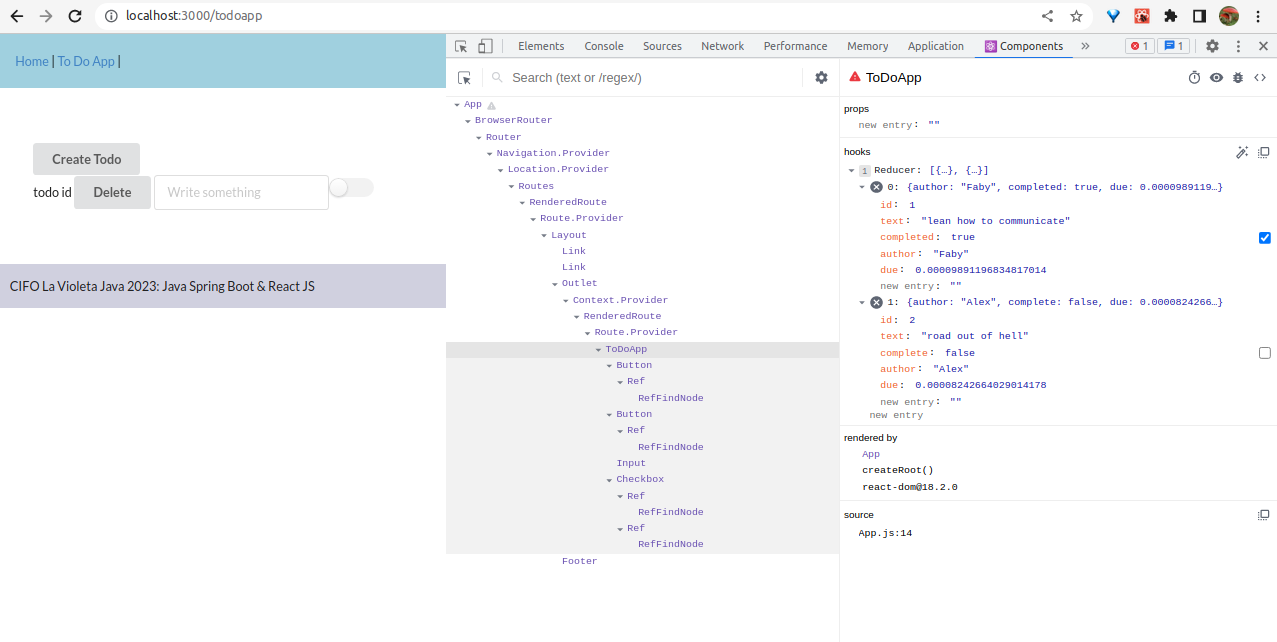Image resolution: width=1277 pixels, height=642 pixels.
Task: Open the Extensions puzzle menu
Action: (x=1170, y=16)
